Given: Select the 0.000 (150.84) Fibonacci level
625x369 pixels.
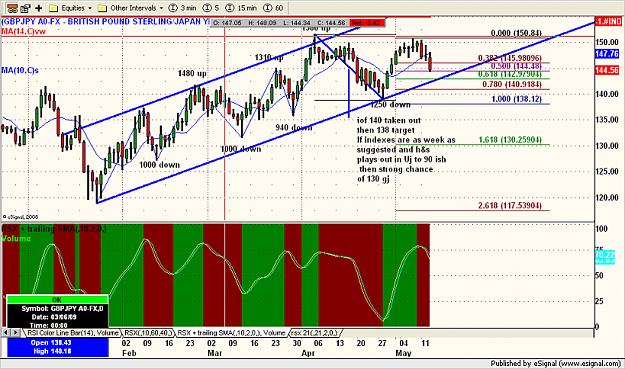Looking at the screenshot, I should [516, 33].
